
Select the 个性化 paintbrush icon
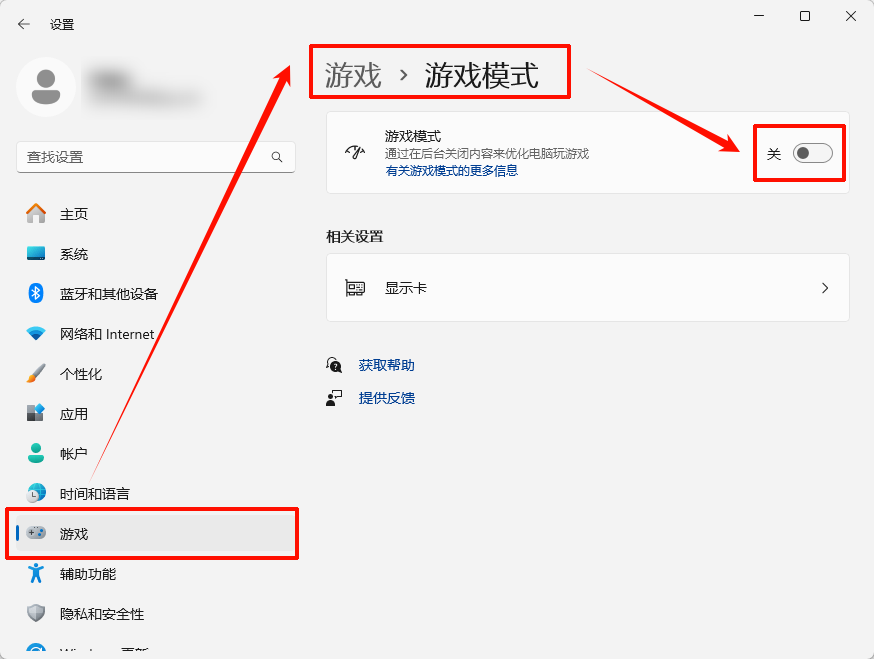[34, 373]
